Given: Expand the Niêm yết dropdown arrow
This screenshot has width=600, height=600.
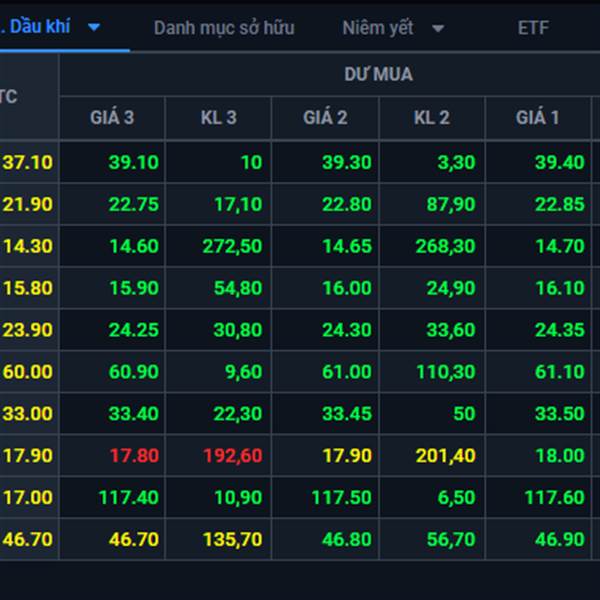Looking at the screenshot, I should [438, 28].
